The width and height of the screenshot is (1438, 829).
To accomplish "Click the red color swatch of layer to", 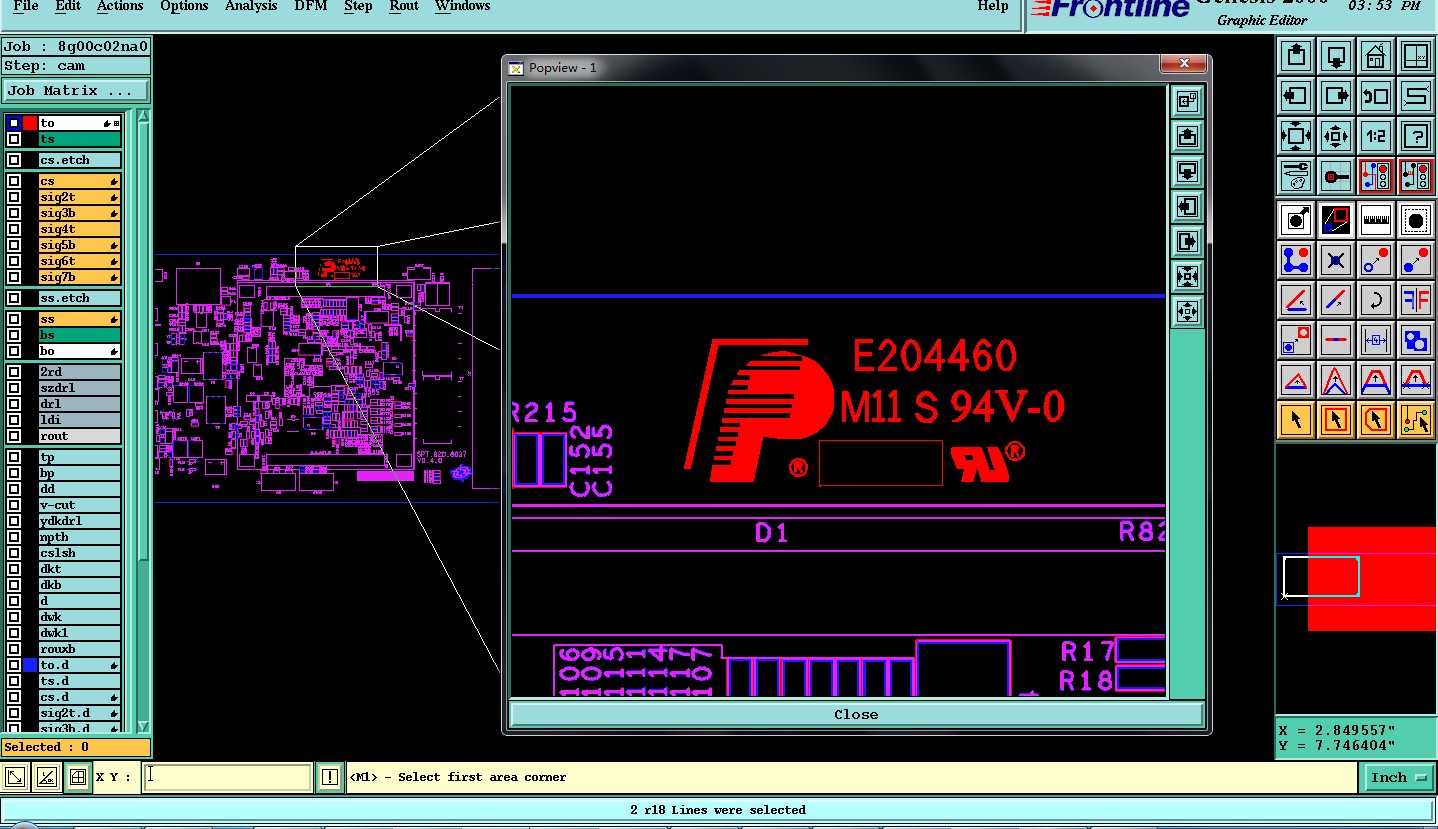I will click(30, 123).
